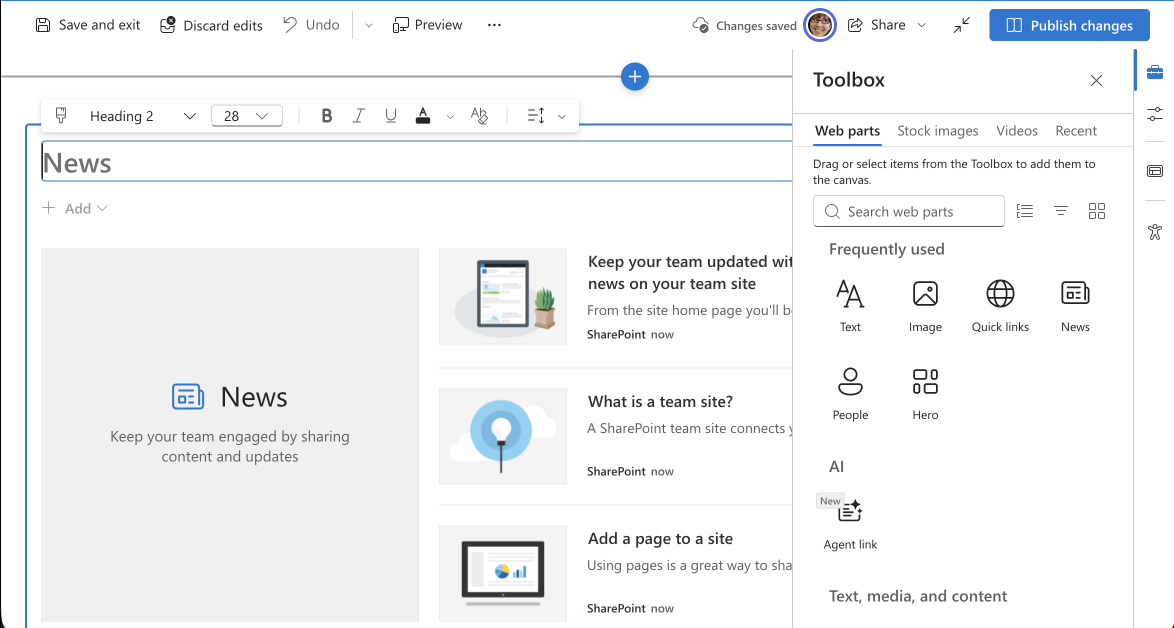This screenshot has width=1174, height=628.
Task: Click into the News heading text field
Action: 416,162
